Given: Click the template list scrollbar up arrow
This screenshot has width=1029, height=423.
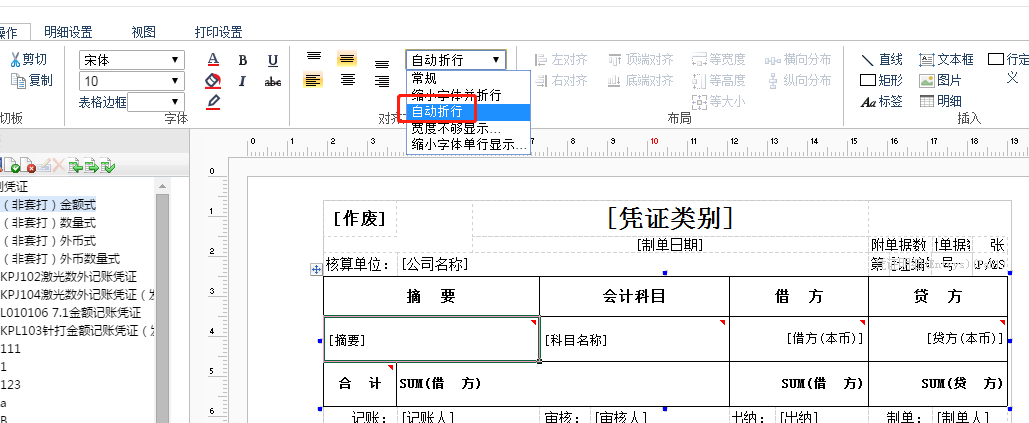Looking at the screenshot, I should [x=162, y=187].
